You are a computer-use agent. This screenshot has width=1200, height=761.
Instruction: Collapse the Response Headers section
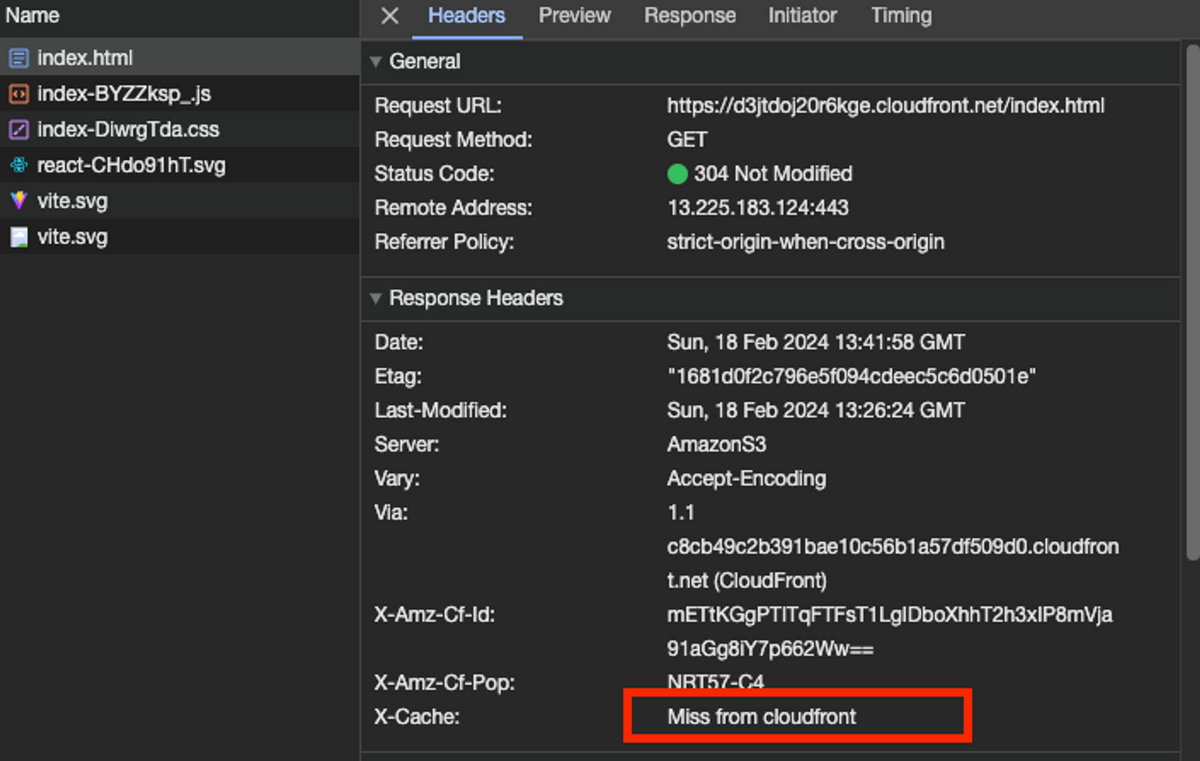[x=376, y=298]
